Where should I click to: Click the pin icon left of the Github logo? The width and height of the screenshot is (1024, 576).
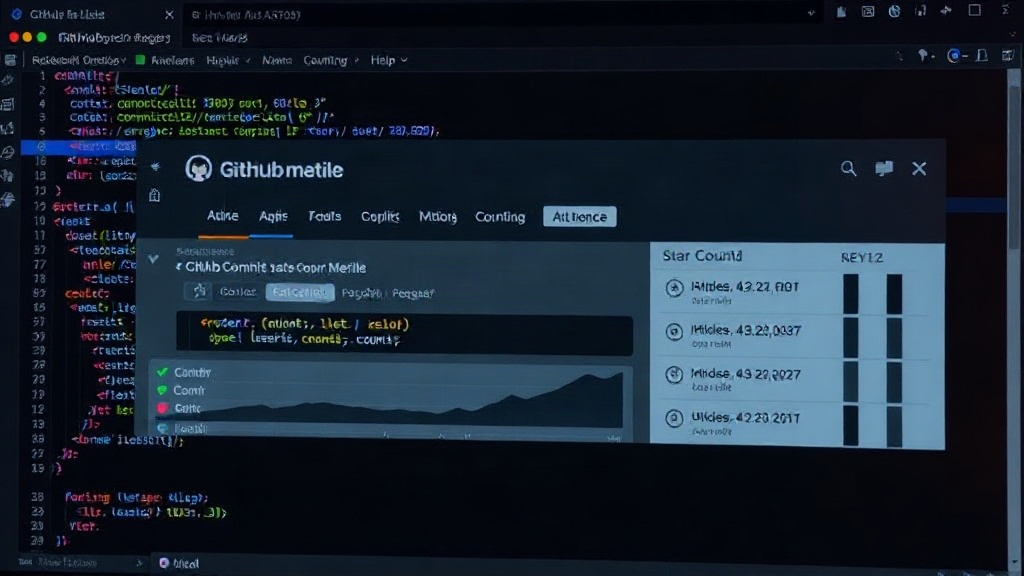click(x=155, y=167)
